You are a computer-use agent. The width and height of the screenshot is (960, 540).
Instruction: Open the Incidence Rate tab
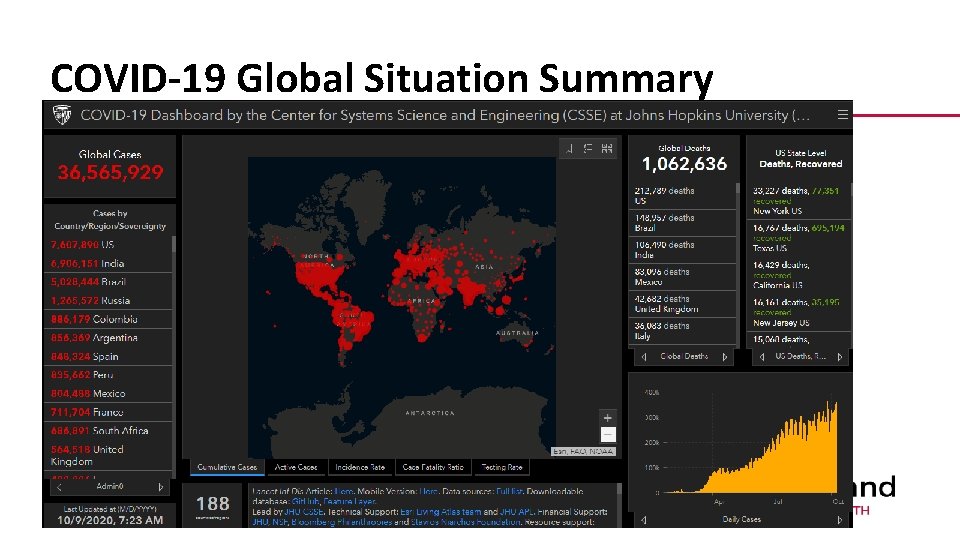(x=360, y=467)
